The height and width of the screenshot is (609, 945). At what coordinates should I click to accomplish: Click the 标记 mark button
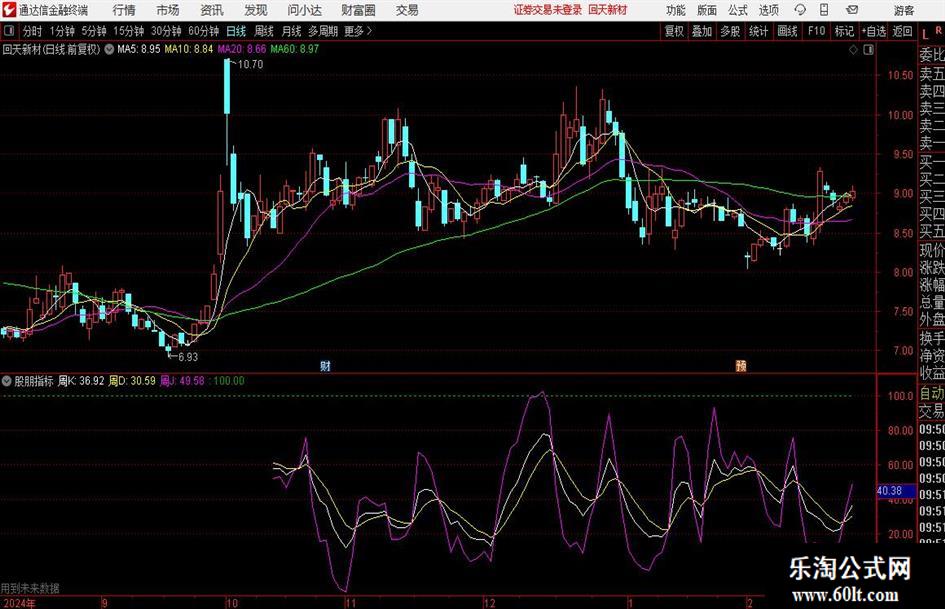pos(844,31)
